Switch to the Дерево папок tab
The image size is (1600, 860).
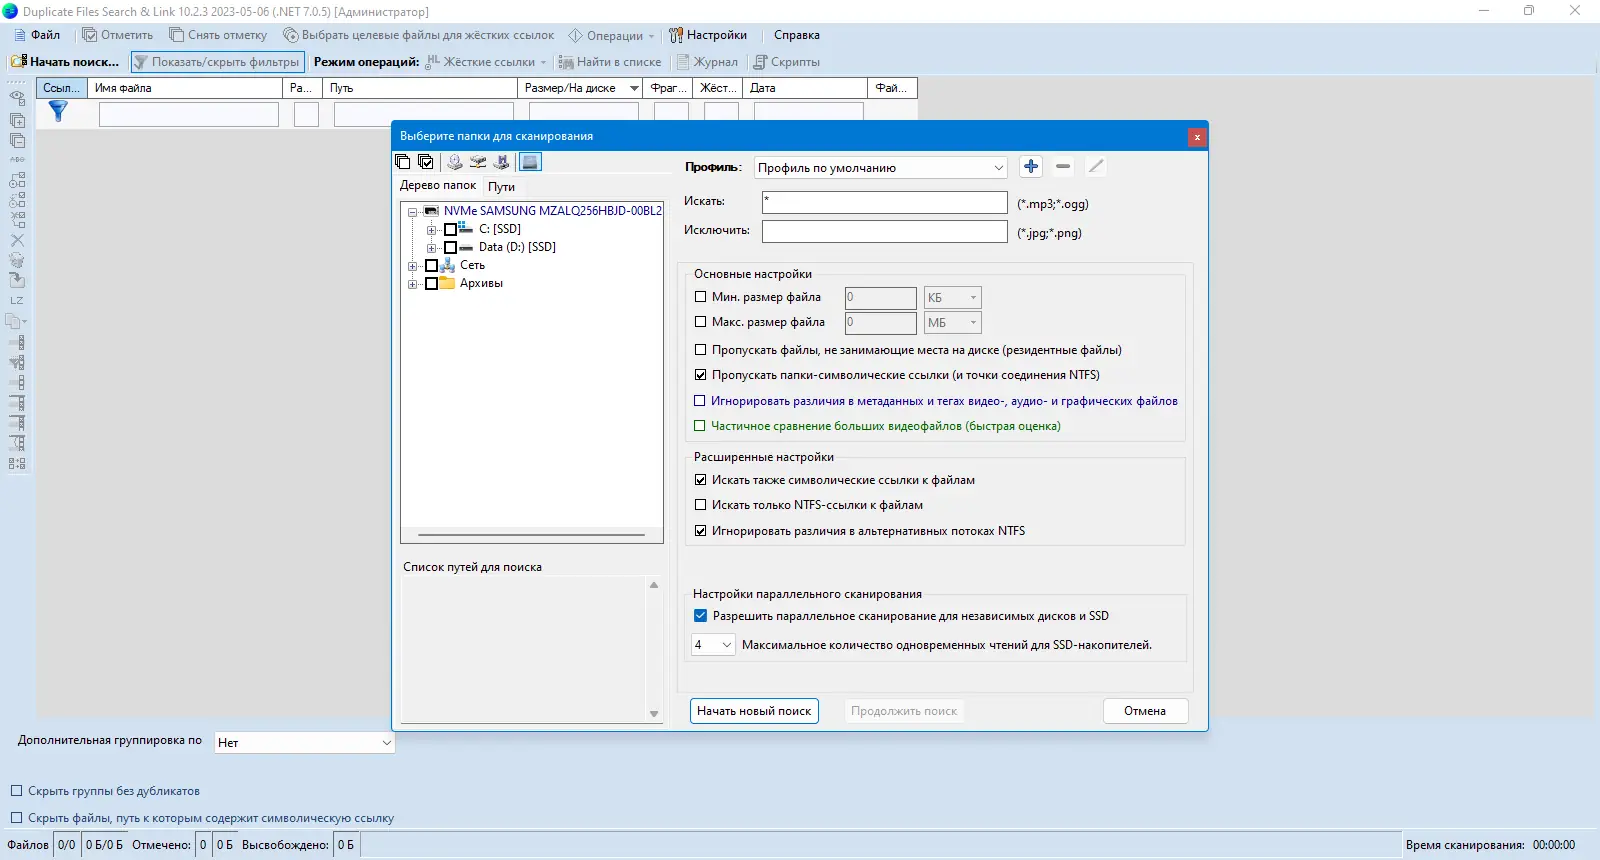point(438,186)
